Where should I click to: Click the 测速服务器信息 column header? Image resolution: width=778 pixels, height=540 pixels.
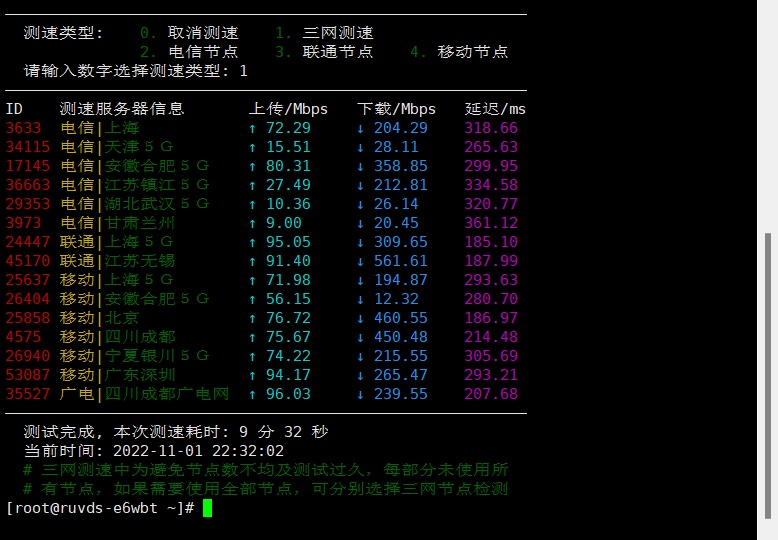pyautogui.click(x=122, y=109)
